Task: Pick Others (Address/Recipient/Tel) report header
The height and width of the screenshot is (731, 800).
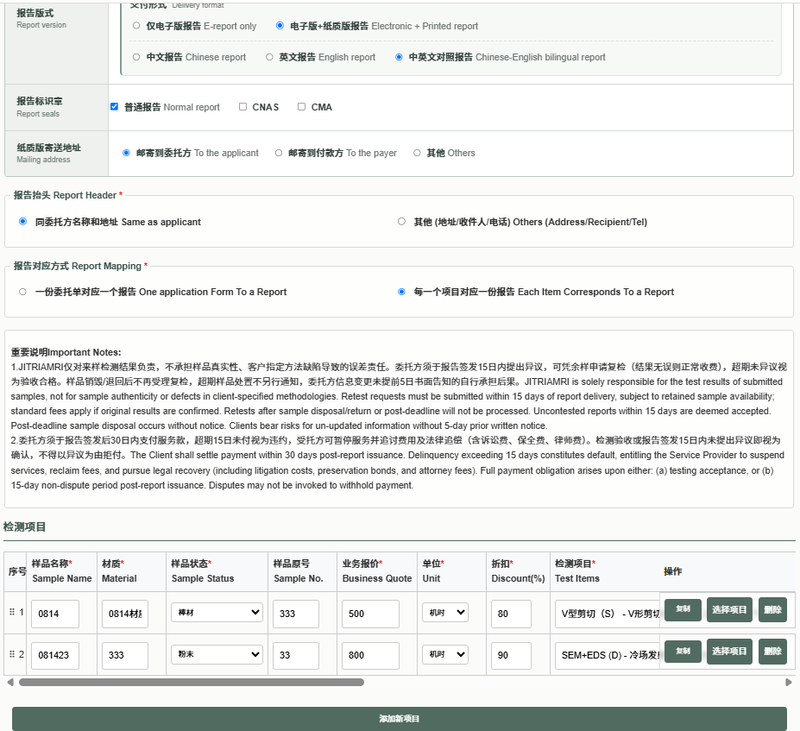Action: tap(402, 221)
